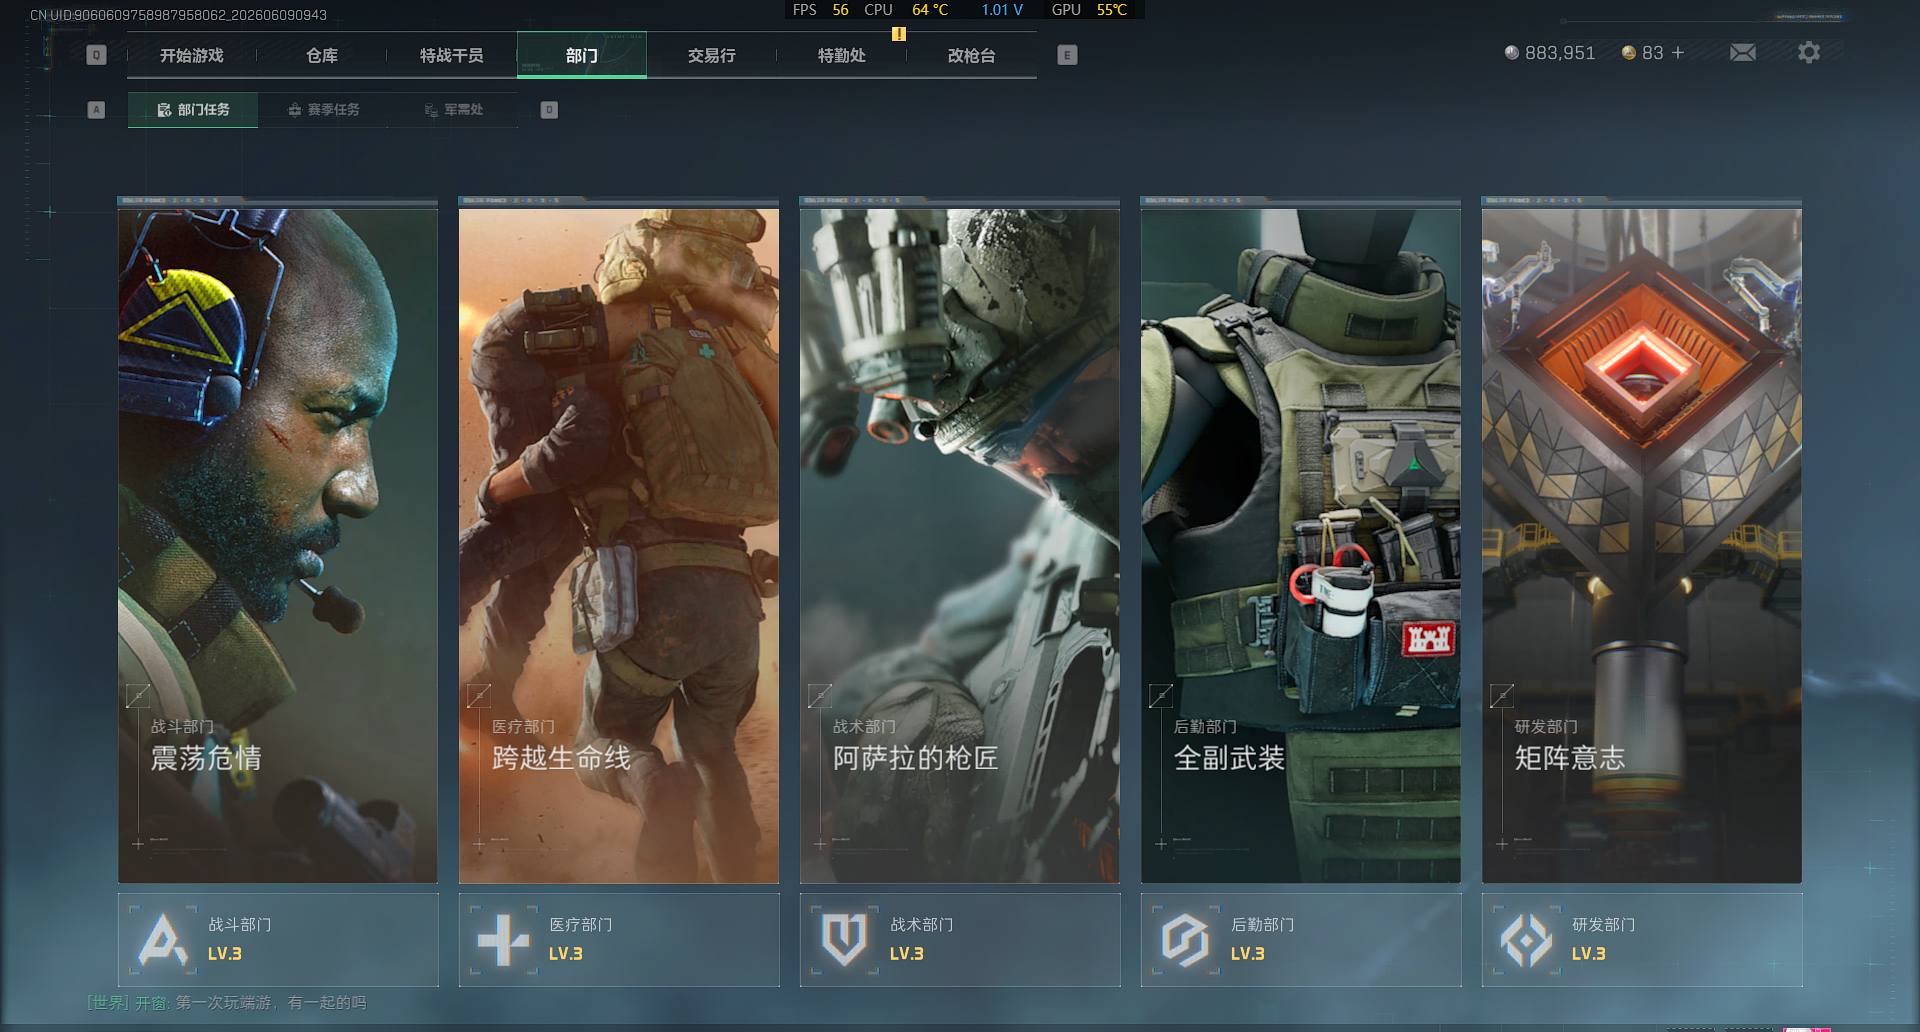The image size is (1920, 1032).
Task: Click the Q key previous-tab icon
Action: [x=96, y=55]
